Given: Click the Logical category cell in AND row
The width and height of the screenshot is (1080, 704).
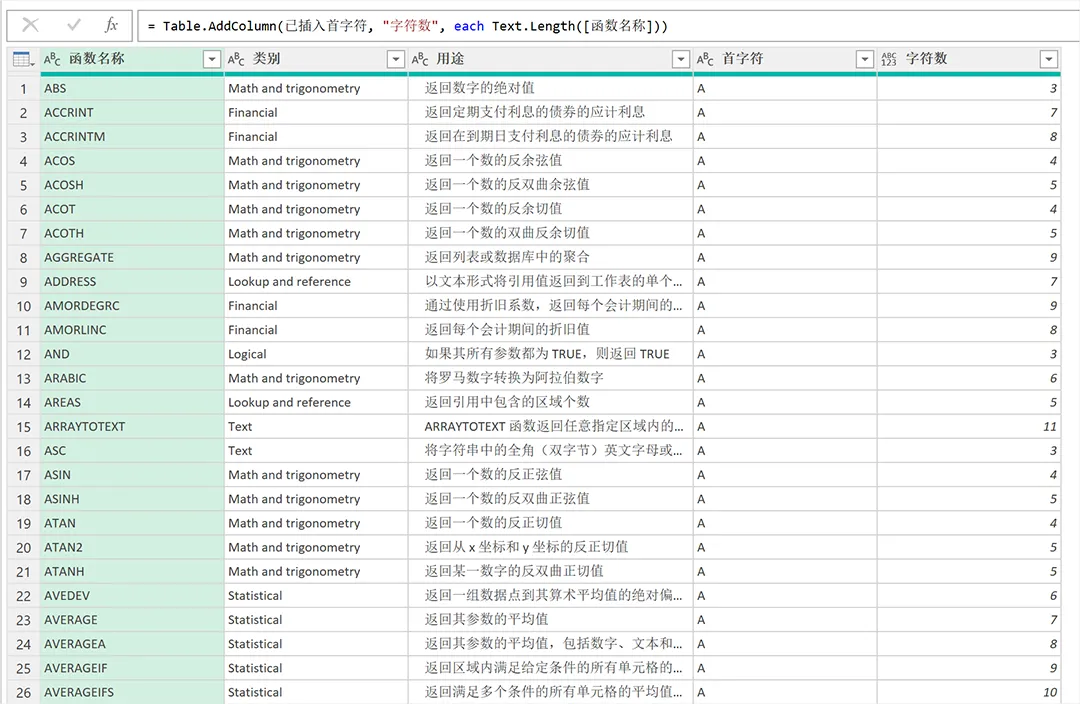Looking at the screenshot, I should click(x=316, y=354).
